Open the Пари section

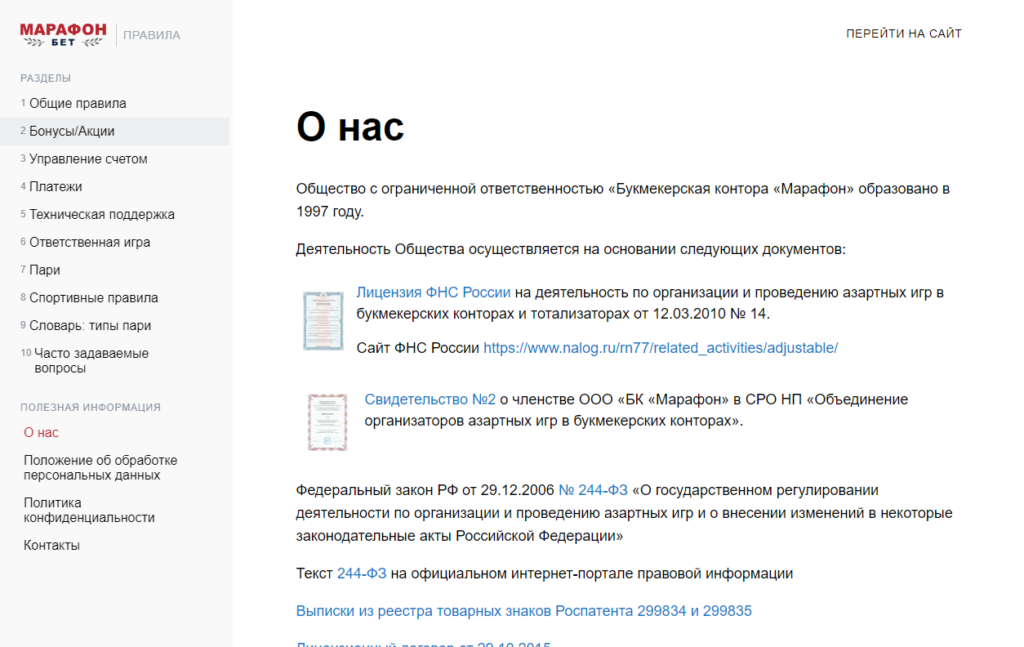pos(44,270)
